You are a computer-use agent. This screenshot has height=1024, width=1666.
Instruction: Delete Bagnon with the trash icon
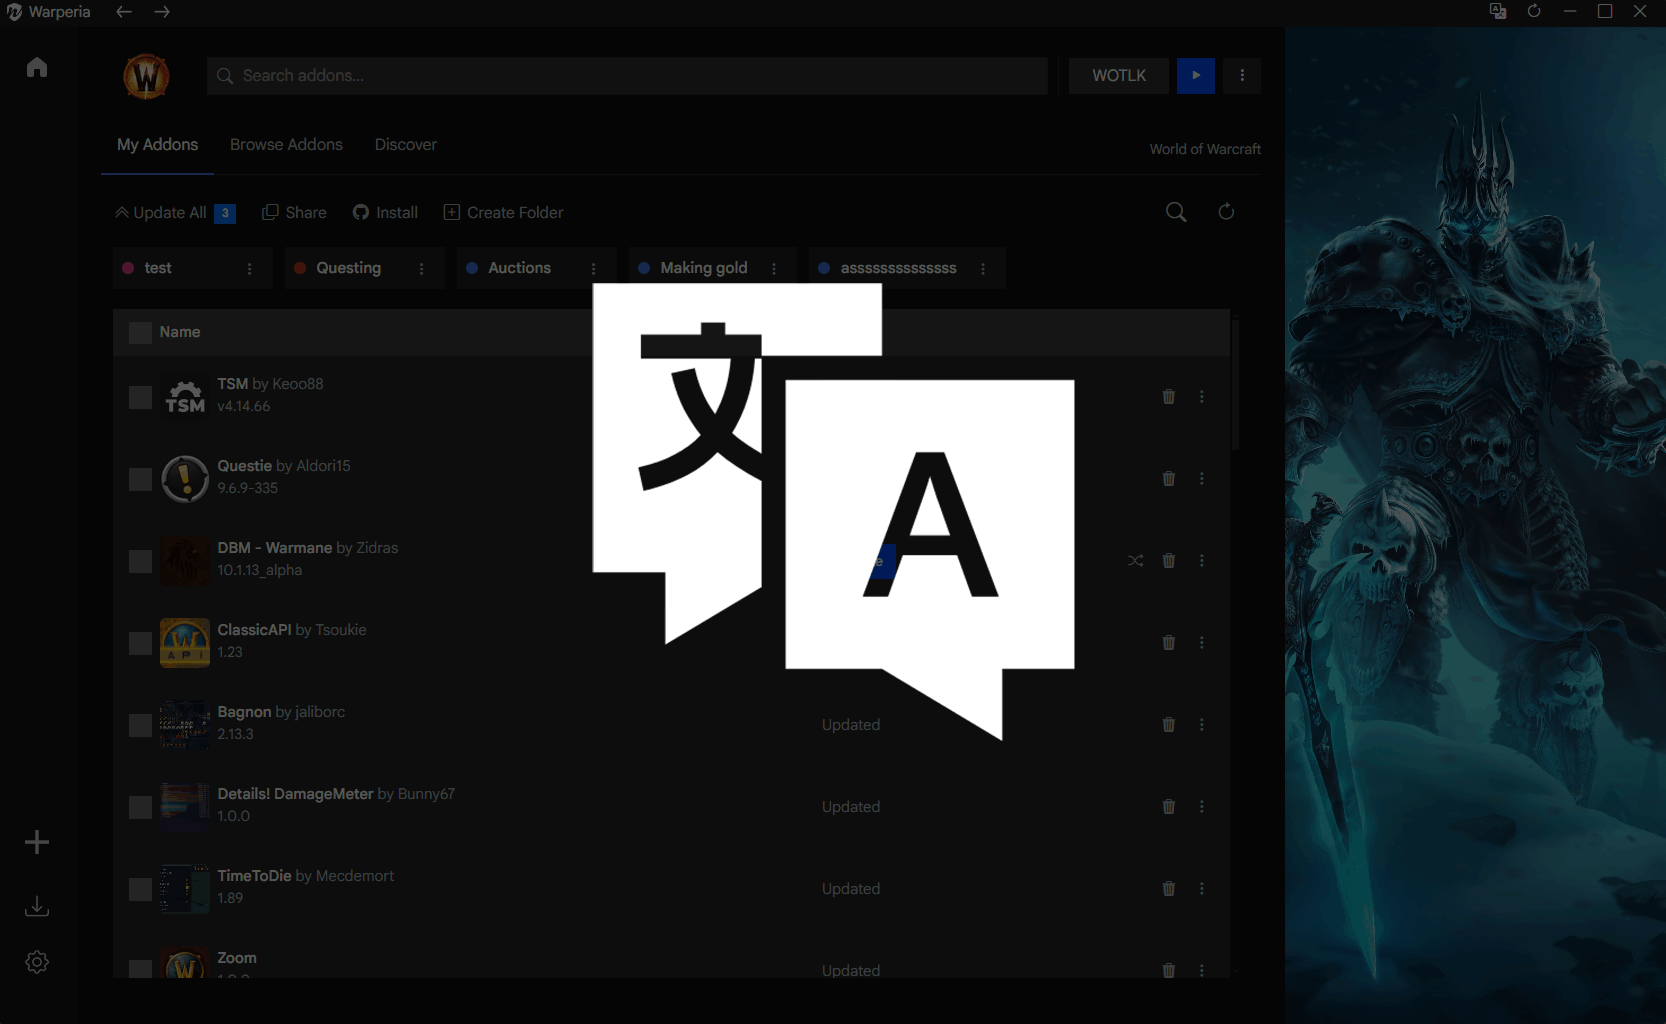tap(1169, 725)
